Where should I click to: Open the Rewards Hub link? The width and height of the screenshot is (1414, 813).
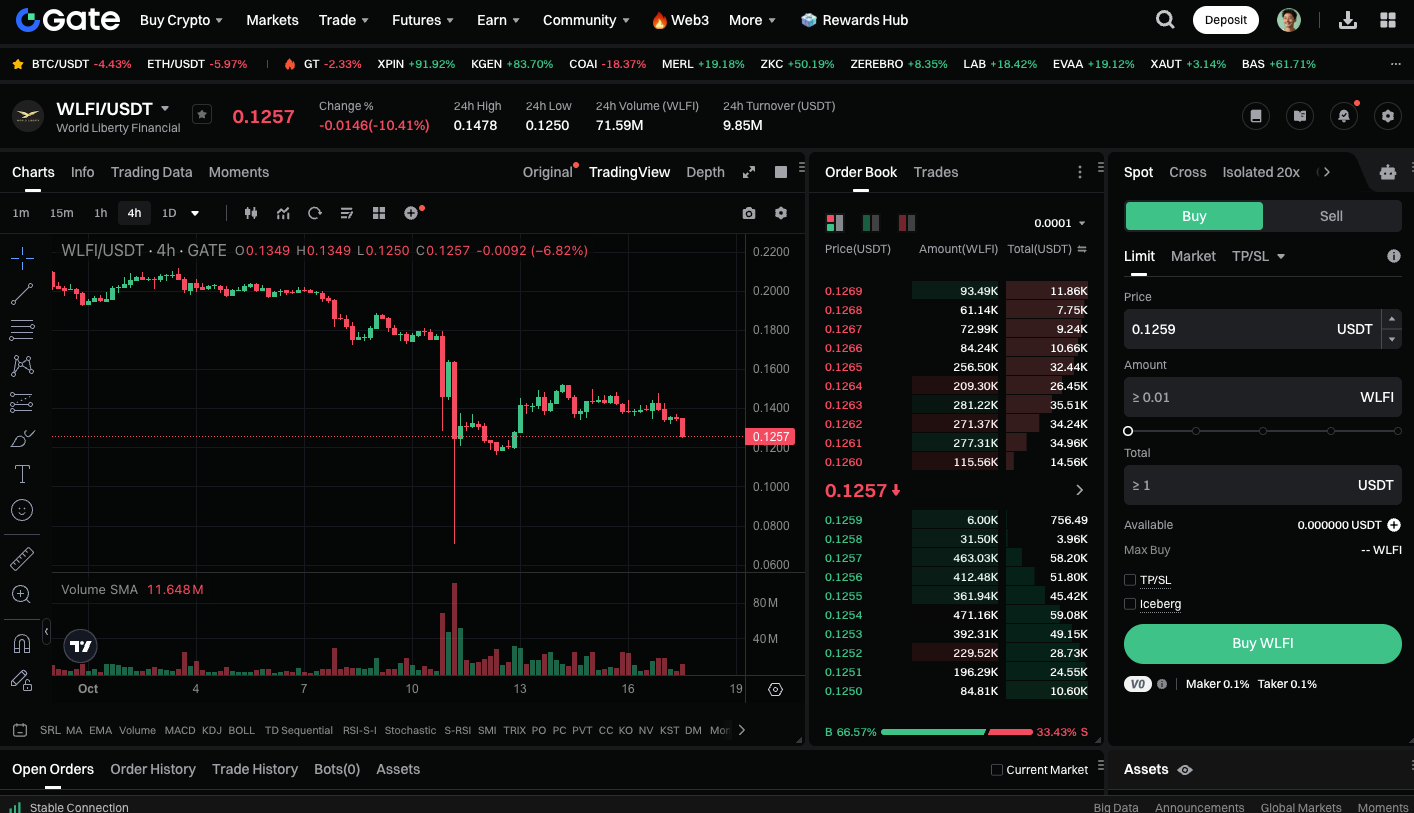[854, 20]
